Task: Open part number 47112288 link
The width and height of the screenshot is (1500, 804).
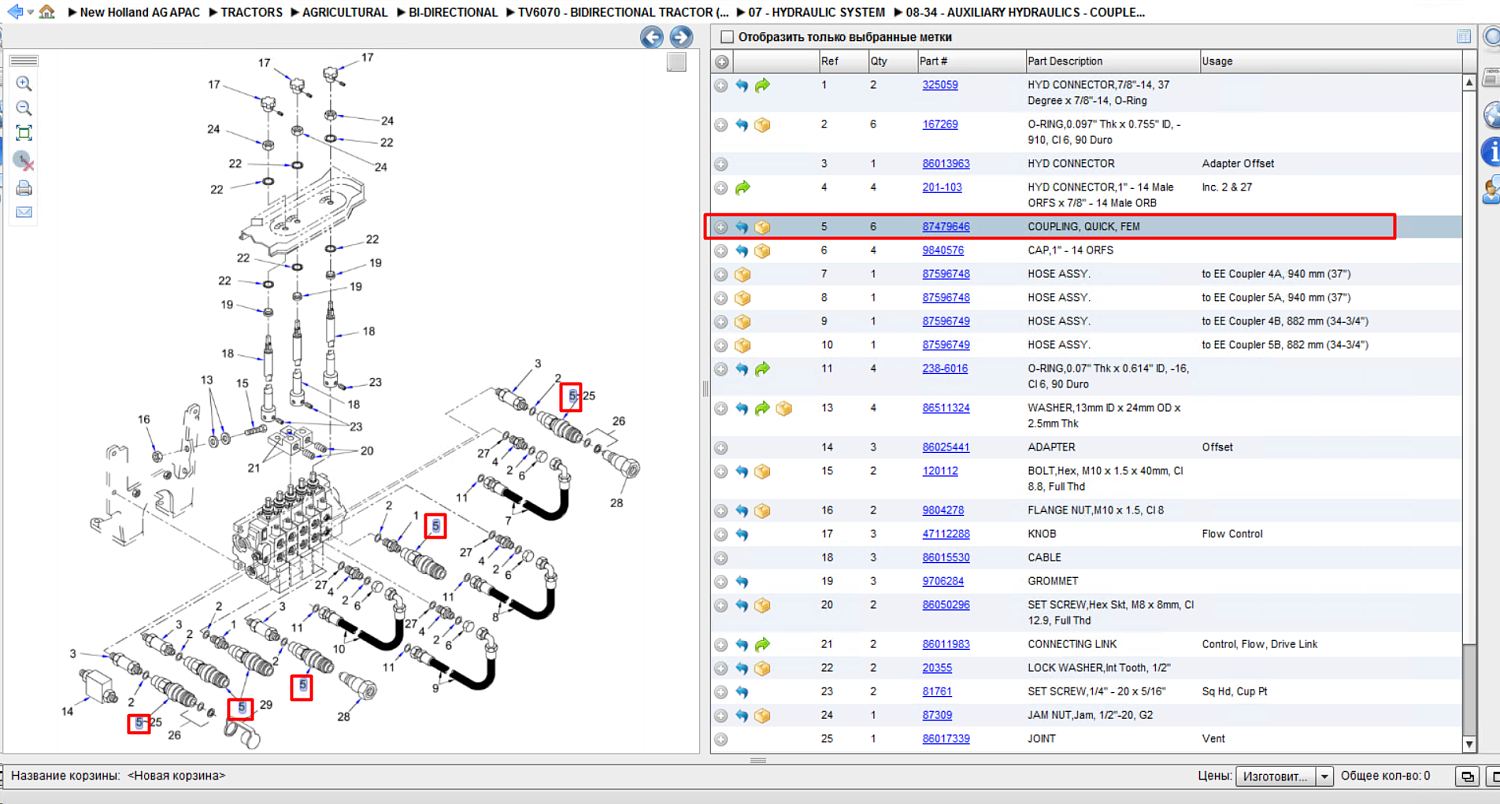Action: [946, 534]
